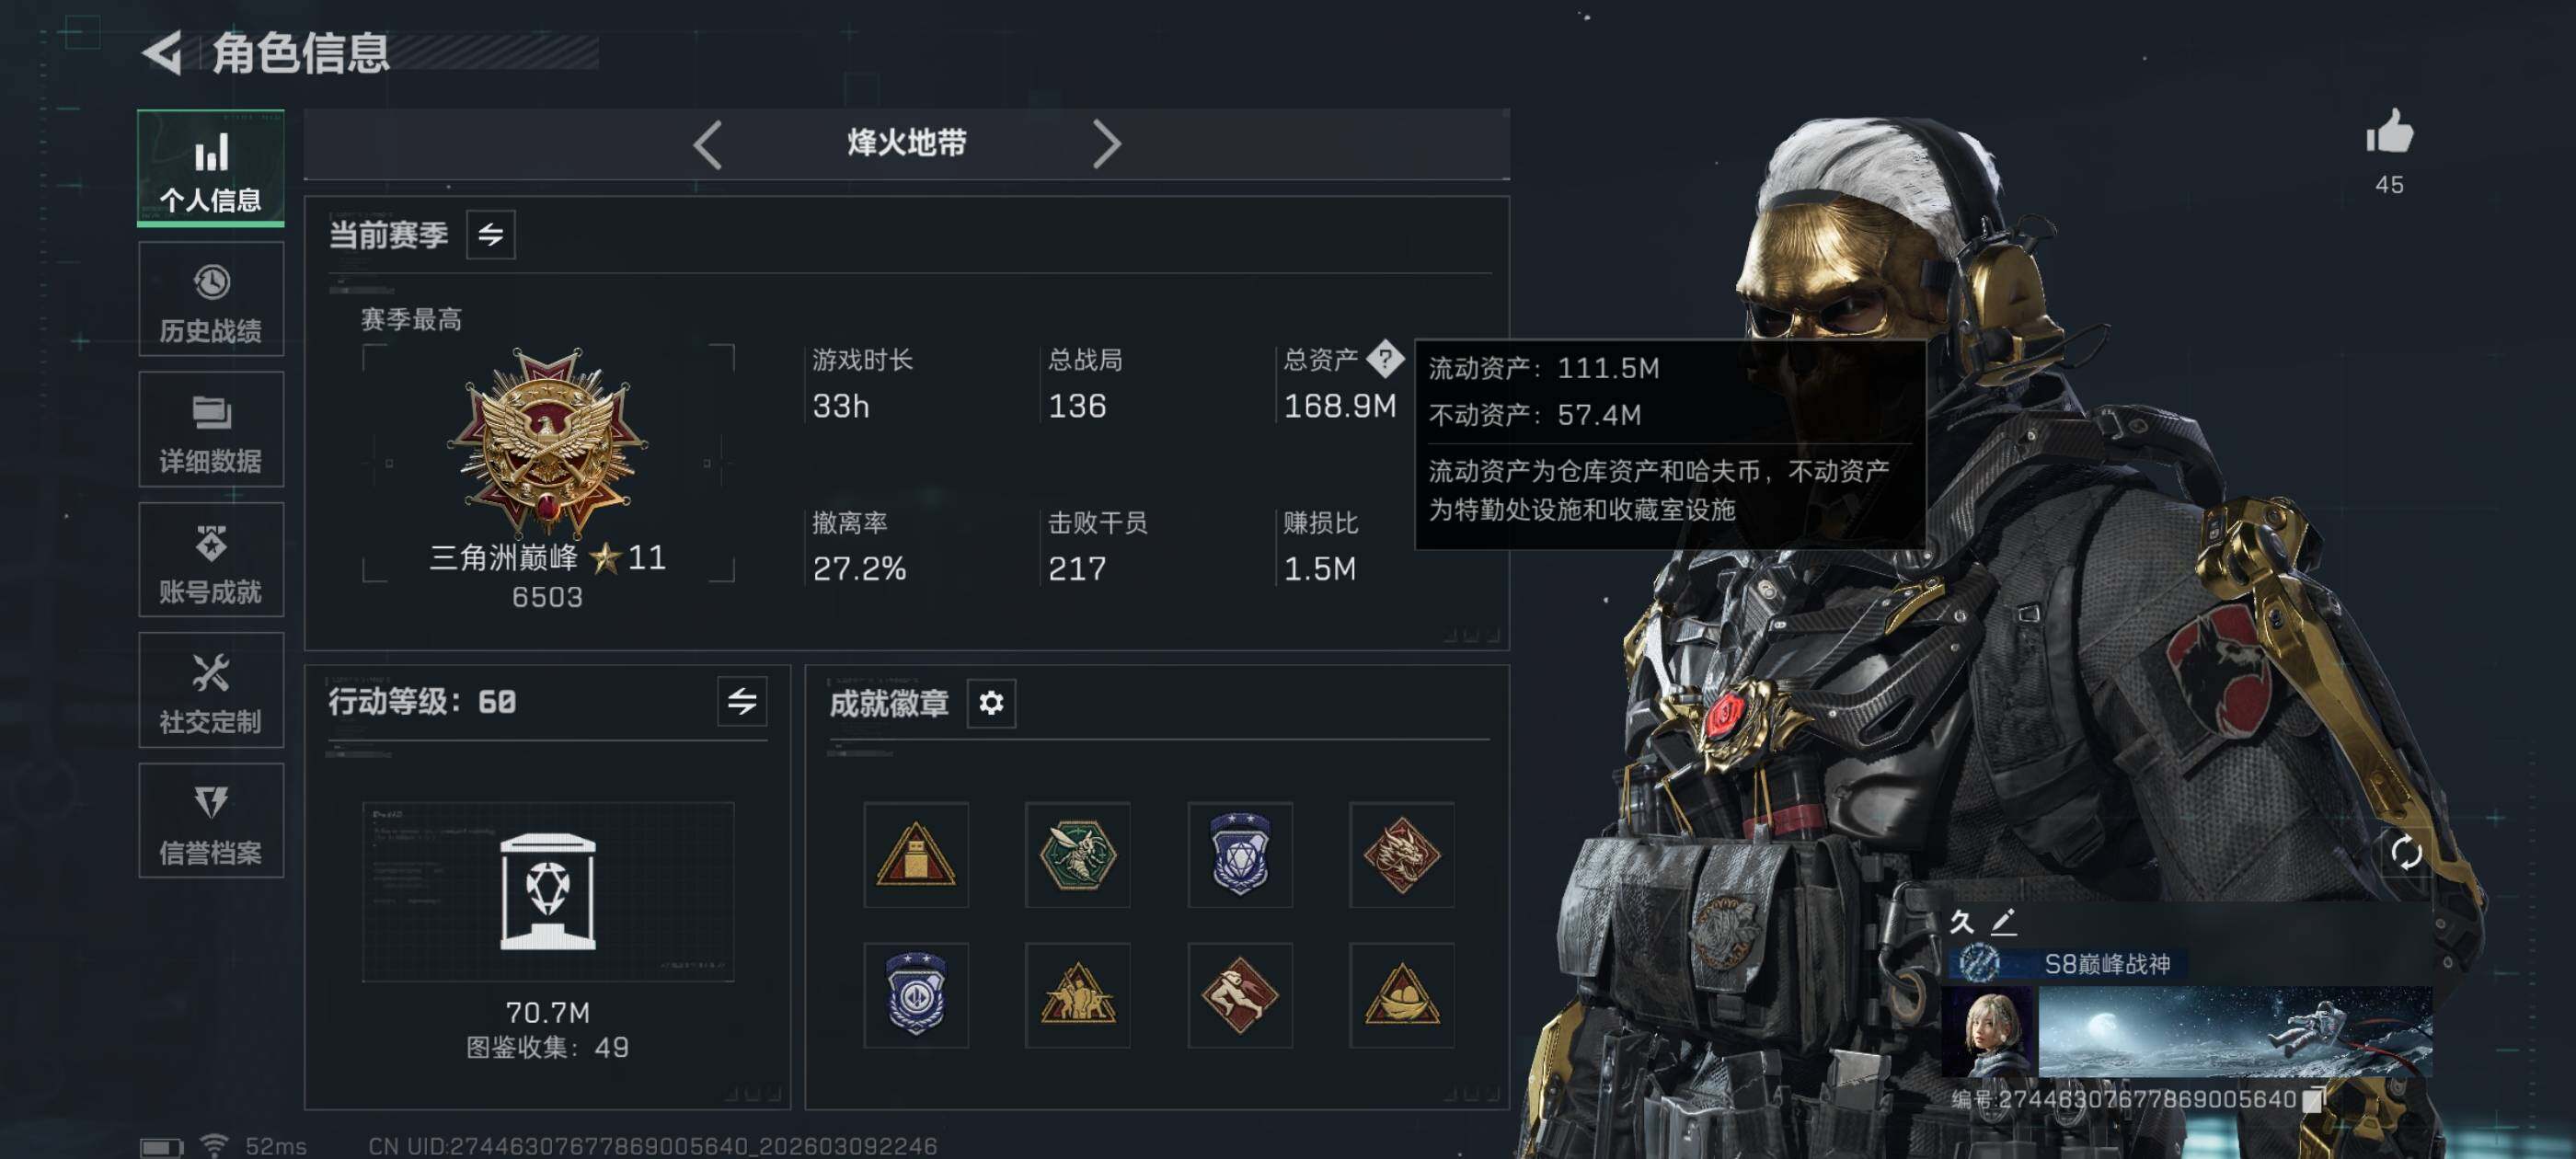Open 成就徽章 settings gear
This screenshot has height=1159, width=2576.
[991, 703]
